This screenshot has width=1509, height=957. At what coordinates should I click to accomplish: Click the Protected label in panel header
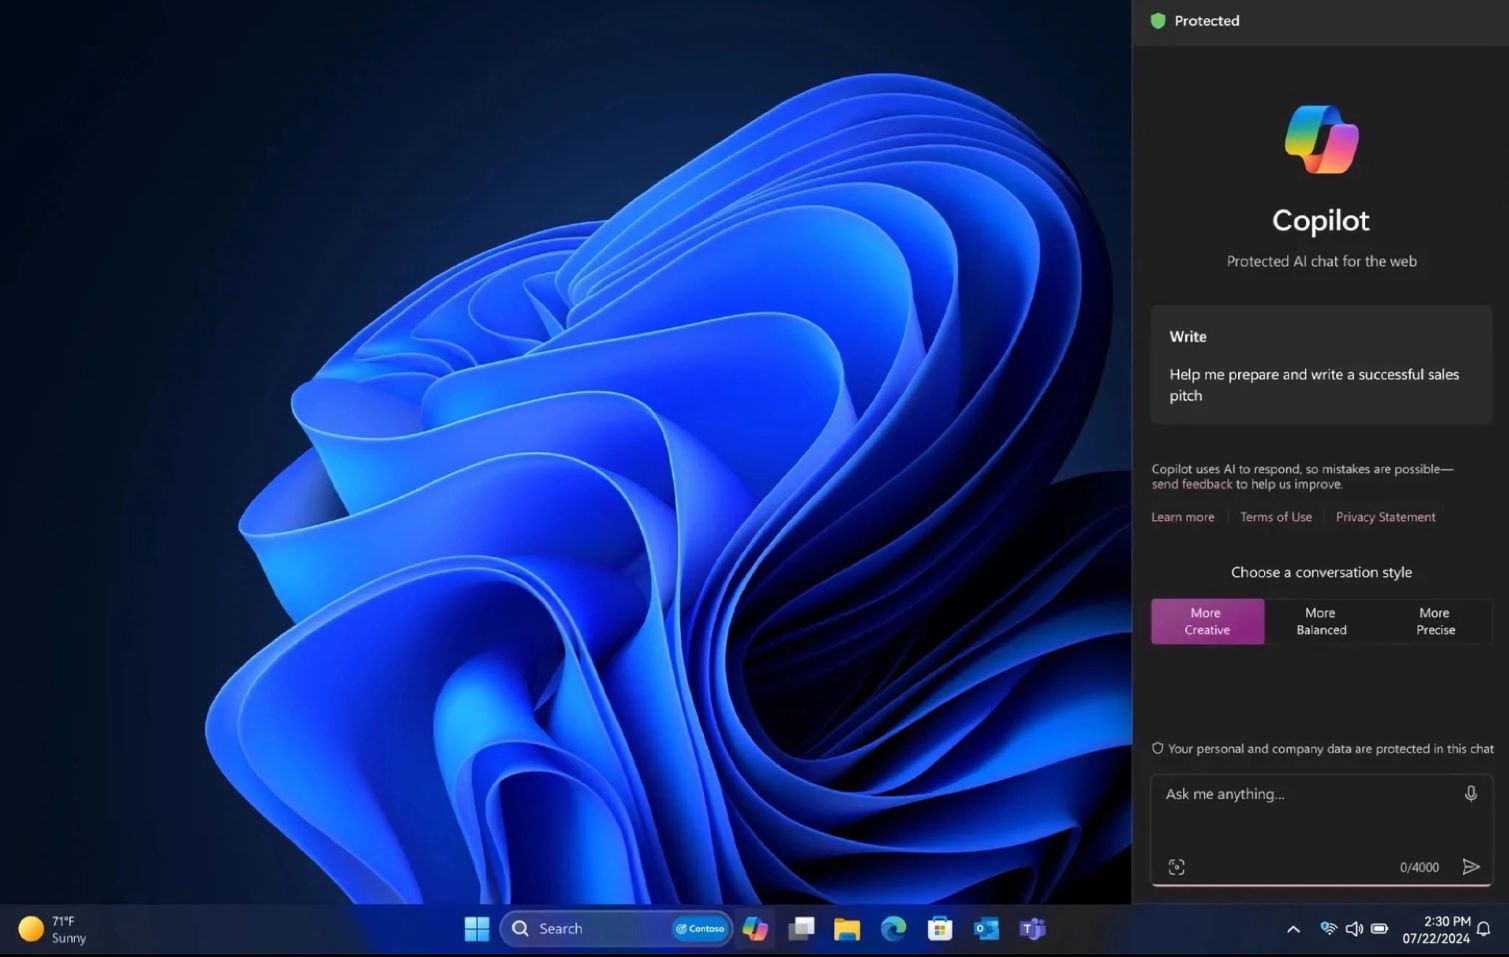click(1207, 21)
